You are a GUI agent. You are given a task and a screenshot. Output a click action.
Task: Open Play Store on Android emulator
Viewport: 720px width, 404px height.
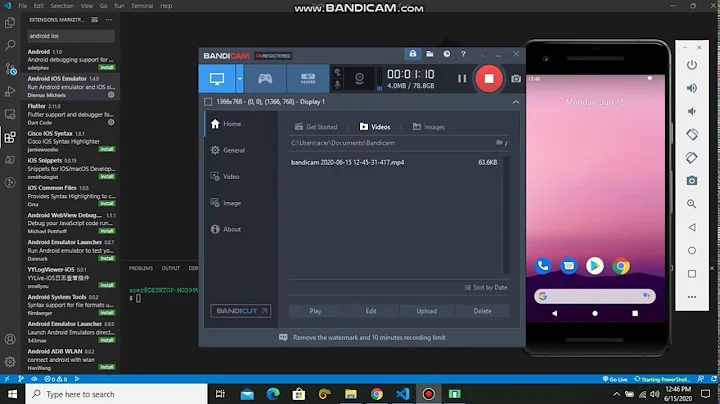tap(595, 266)
